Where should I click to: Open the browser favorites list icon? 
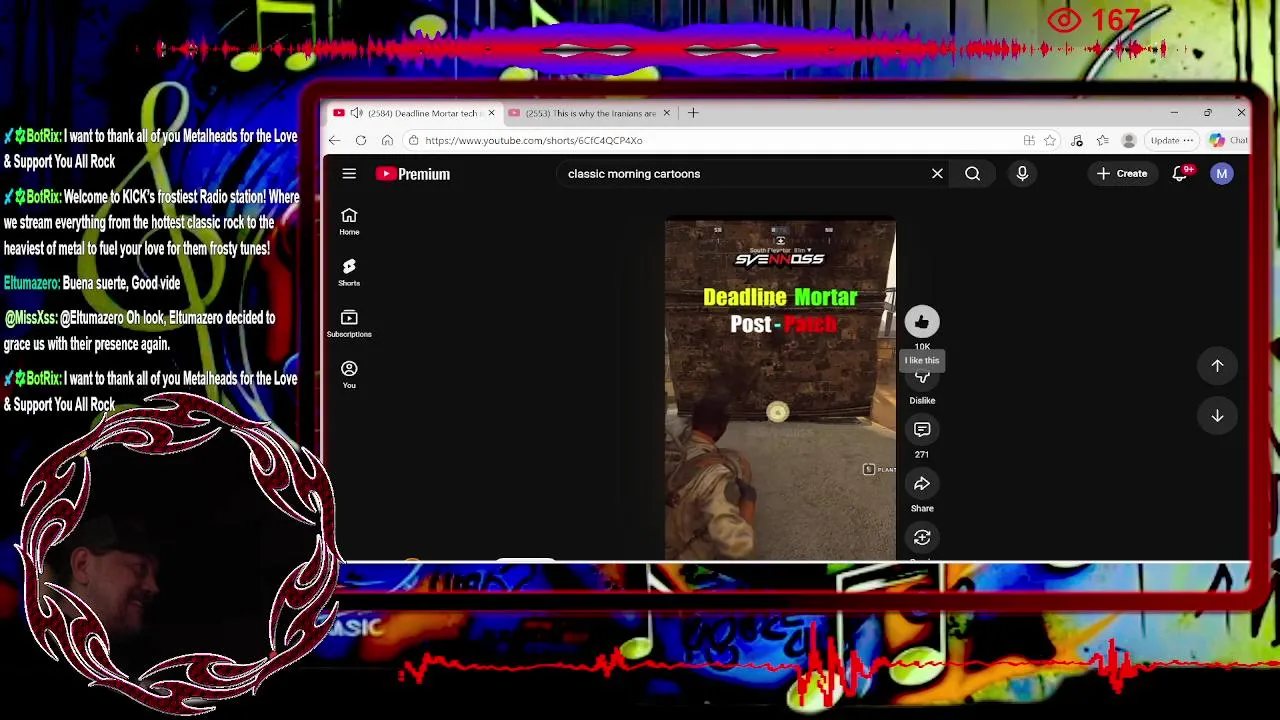coord(1102,141)
